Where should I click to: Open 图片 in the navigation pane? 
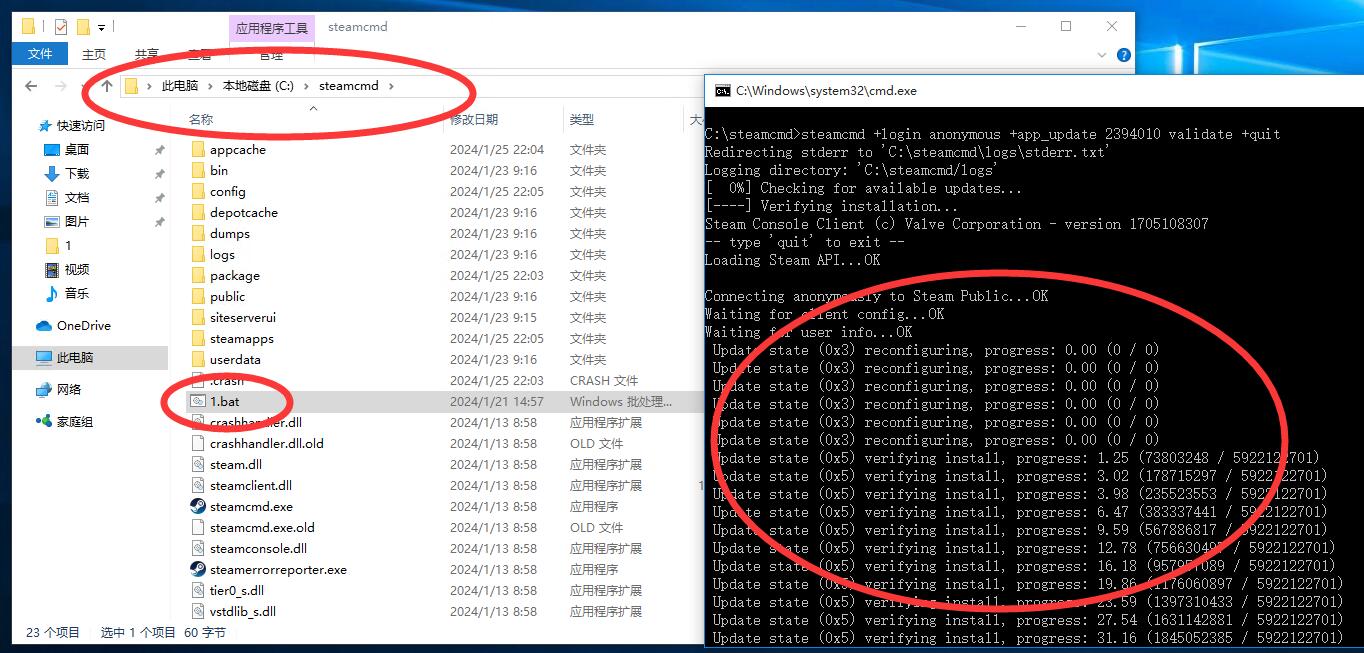point(77,222)
